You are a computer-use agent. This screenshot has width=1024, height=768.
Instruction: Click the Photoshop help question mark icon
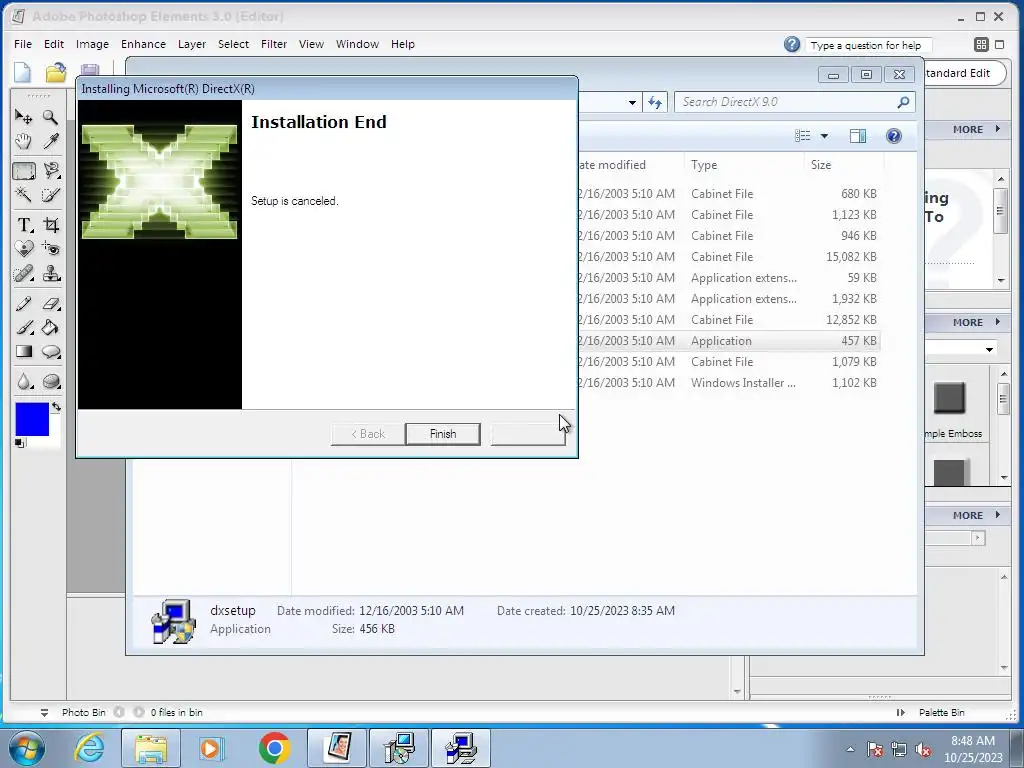click(792, 44)
